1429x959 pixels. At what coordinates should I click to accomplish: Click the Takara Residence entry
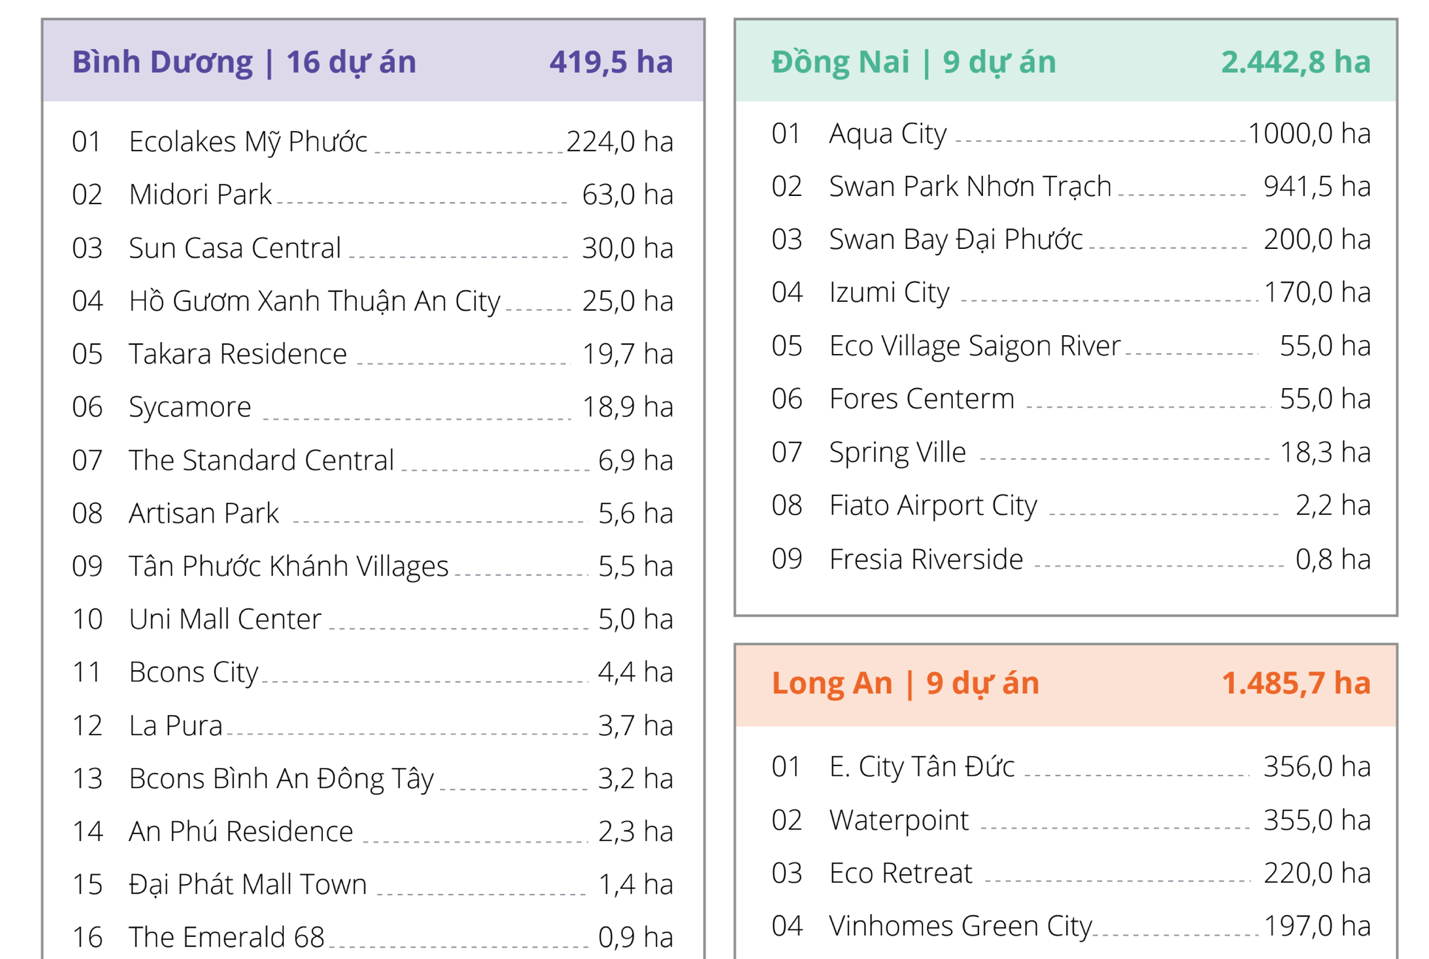[238, 354]
